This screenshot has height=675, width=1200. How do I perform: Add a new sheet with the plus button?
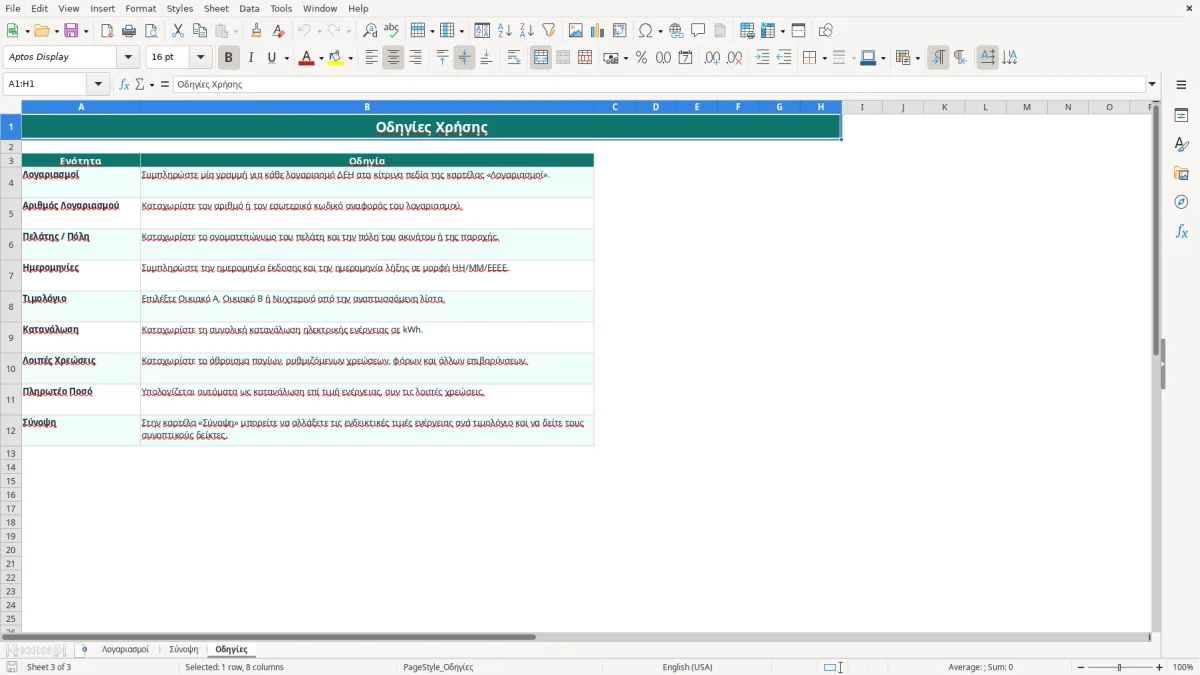point(84,650)
